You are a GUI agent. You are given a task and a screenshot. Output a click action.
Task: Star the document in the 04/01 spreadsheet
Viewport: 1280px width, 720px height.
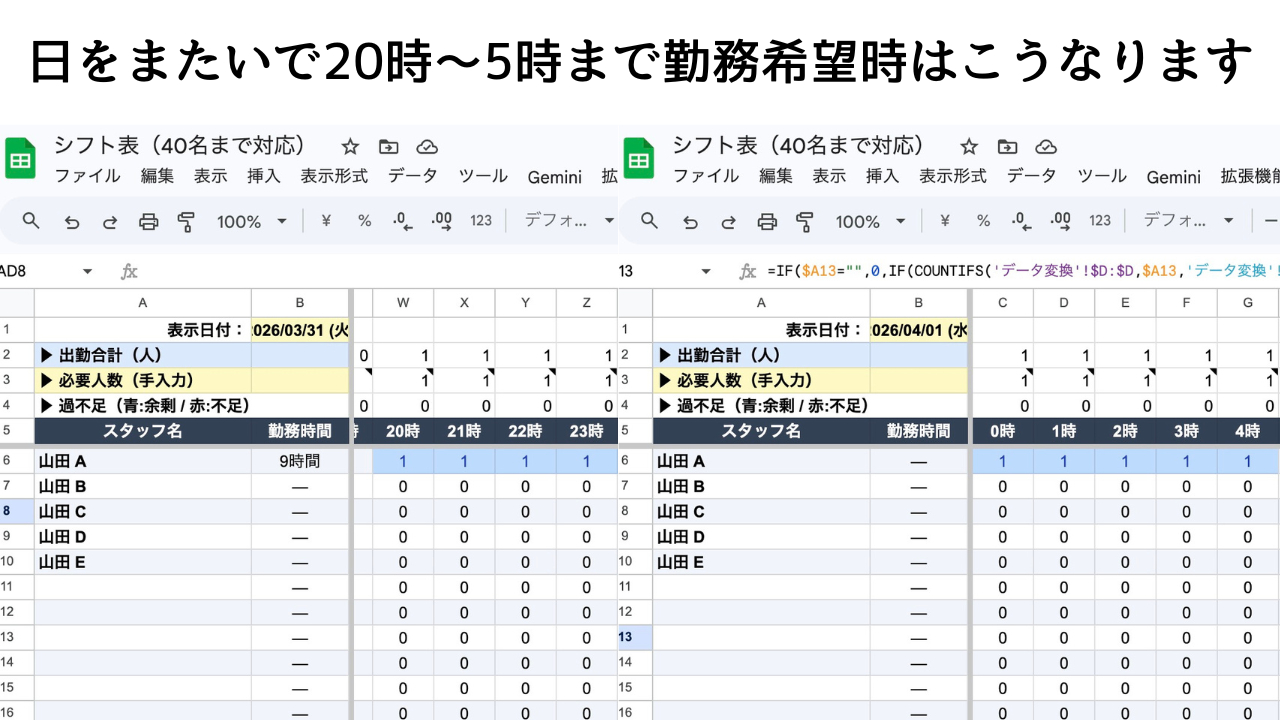coord(969,147)
